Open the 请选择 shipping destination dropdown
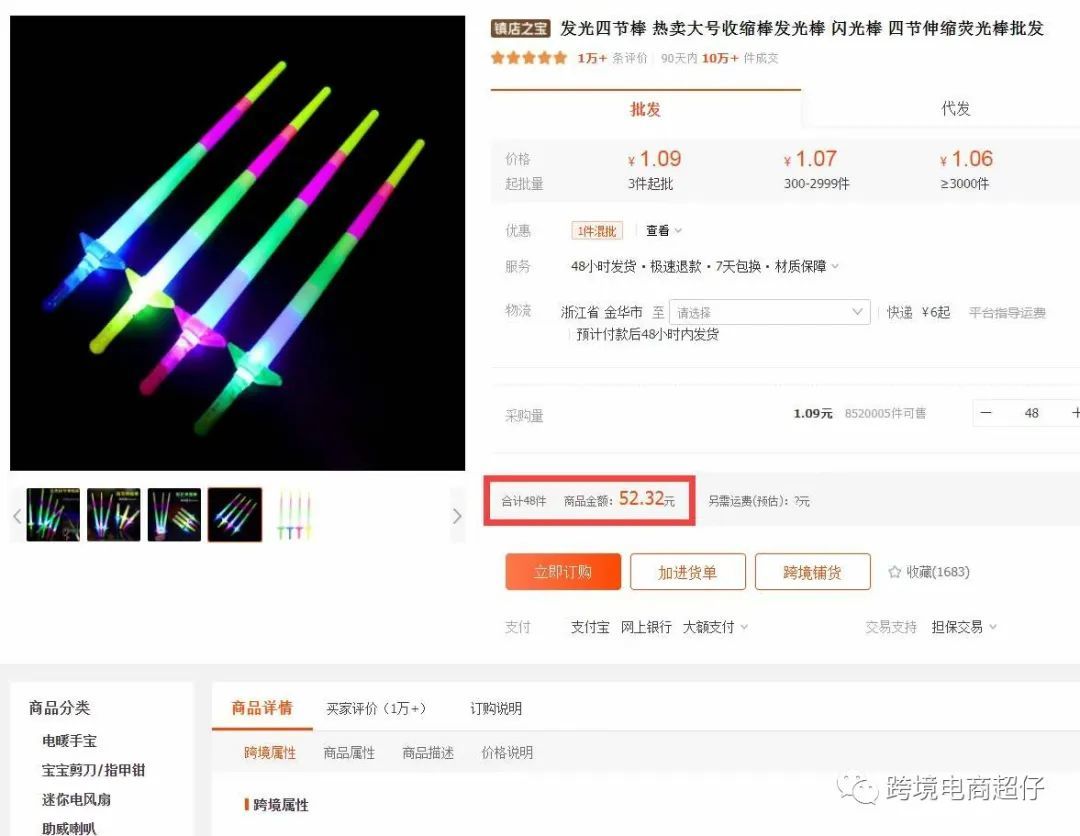The width and height of the screenshot is (1080, 836). pyautogui.click(x=769, y=312)
